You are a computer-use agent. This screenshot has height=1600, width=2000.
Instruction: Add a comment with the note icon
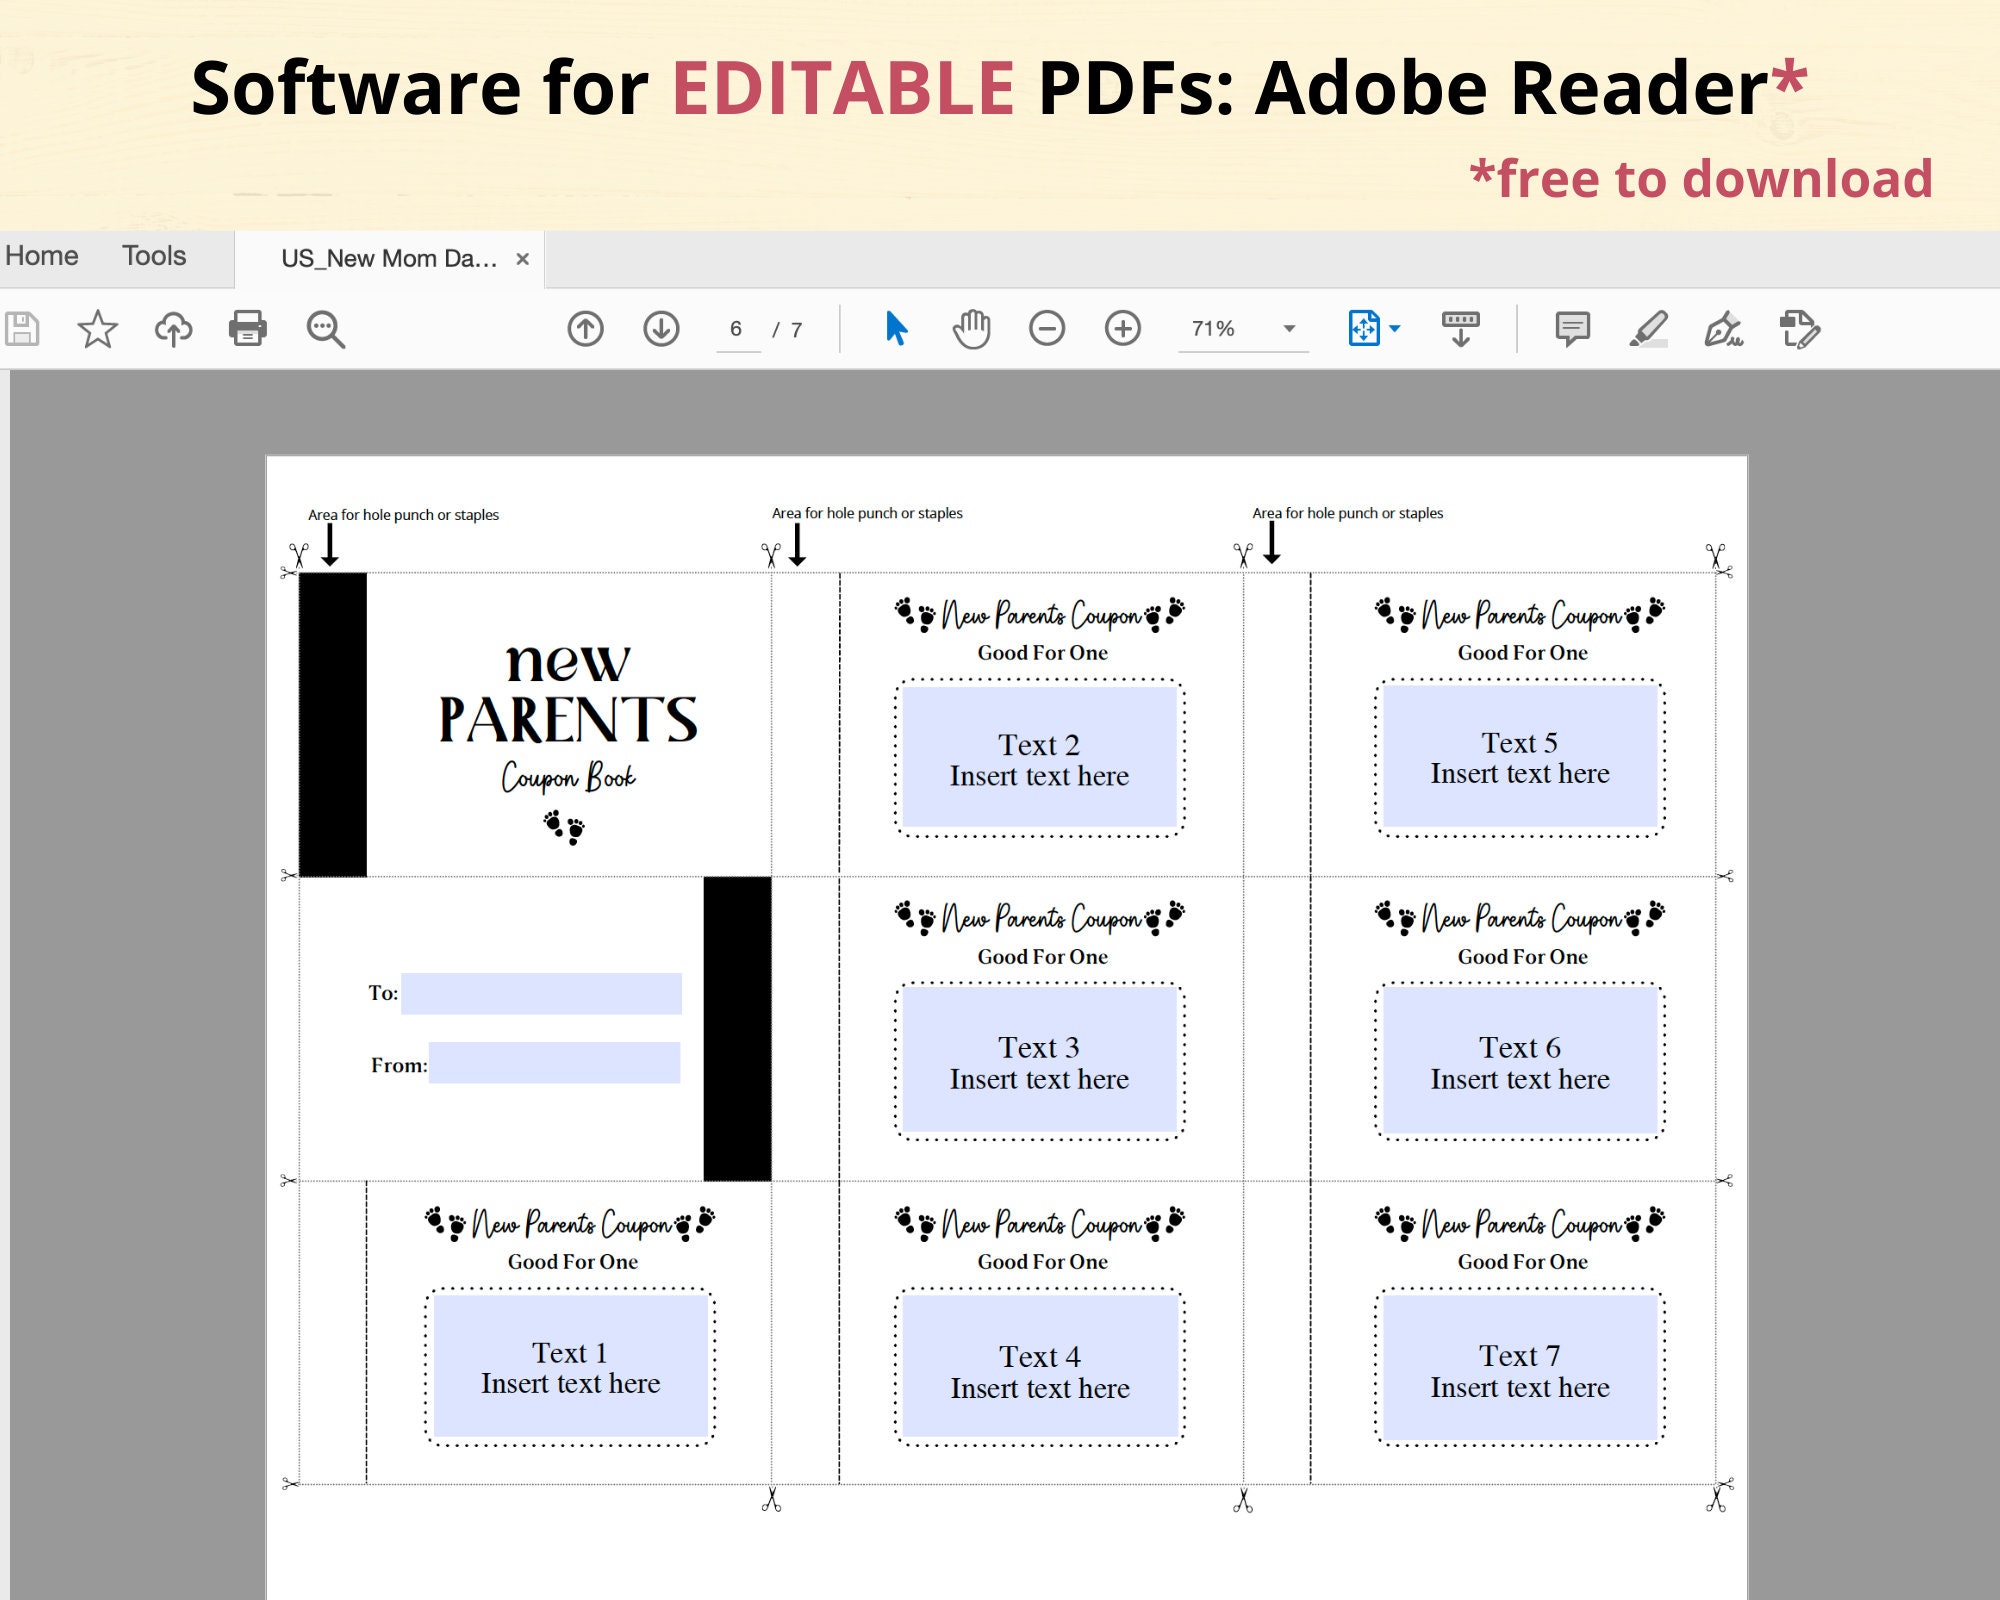[1572, 328]
